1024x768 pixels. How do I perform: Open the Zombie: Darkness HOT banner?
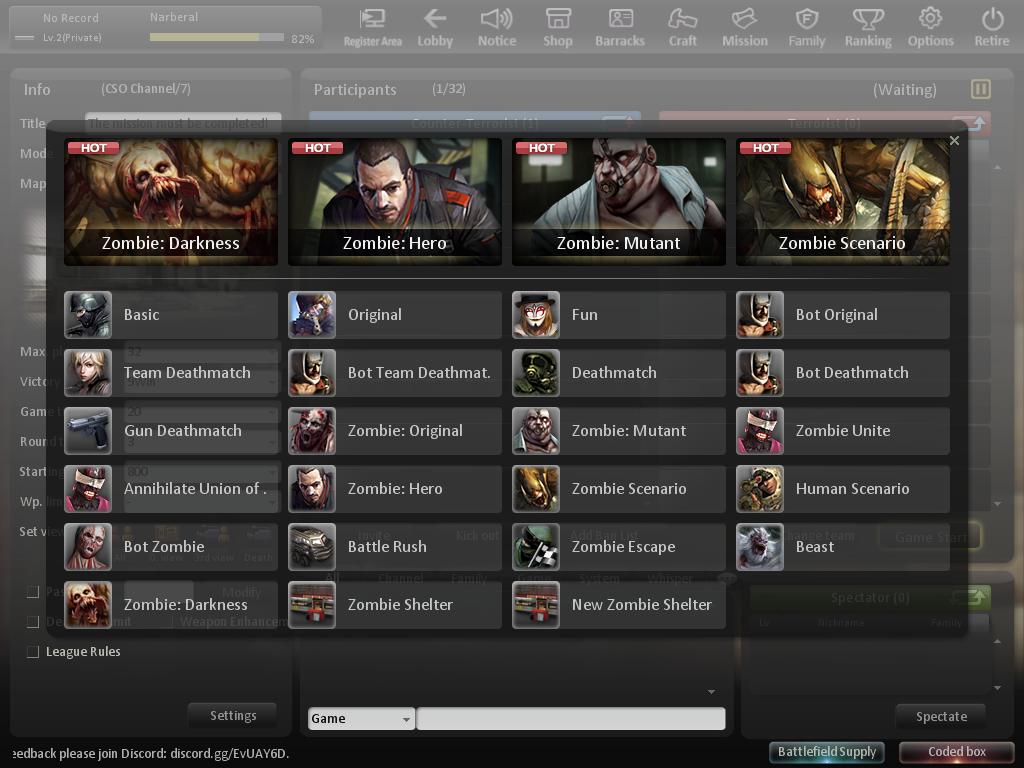[171, 202]
